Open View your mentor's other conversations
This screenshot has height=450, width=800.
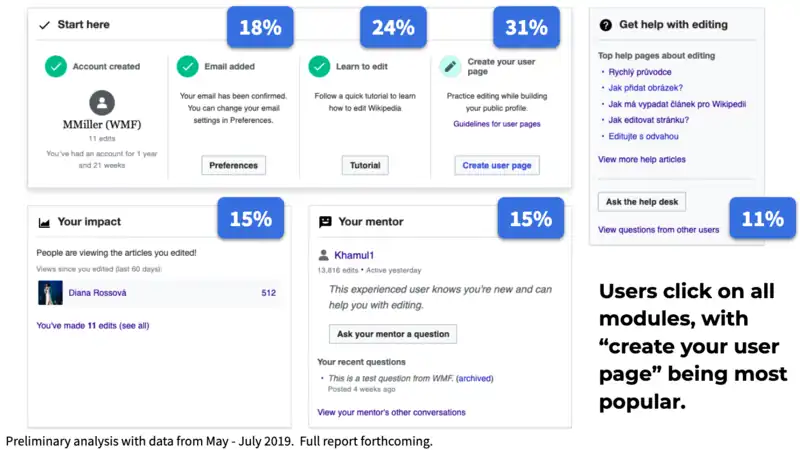[391, 412]
